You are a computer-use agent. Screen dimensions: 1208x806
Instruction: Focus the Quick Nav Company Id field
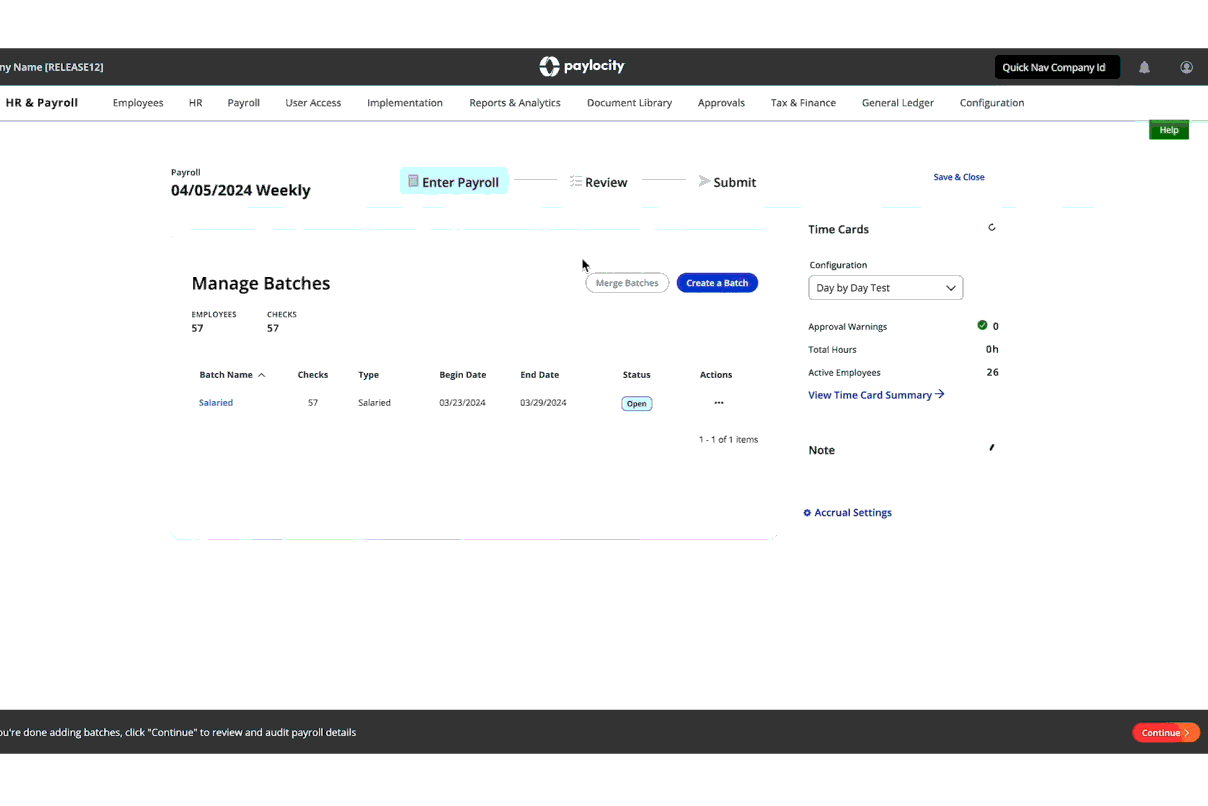coord(1057,68)
